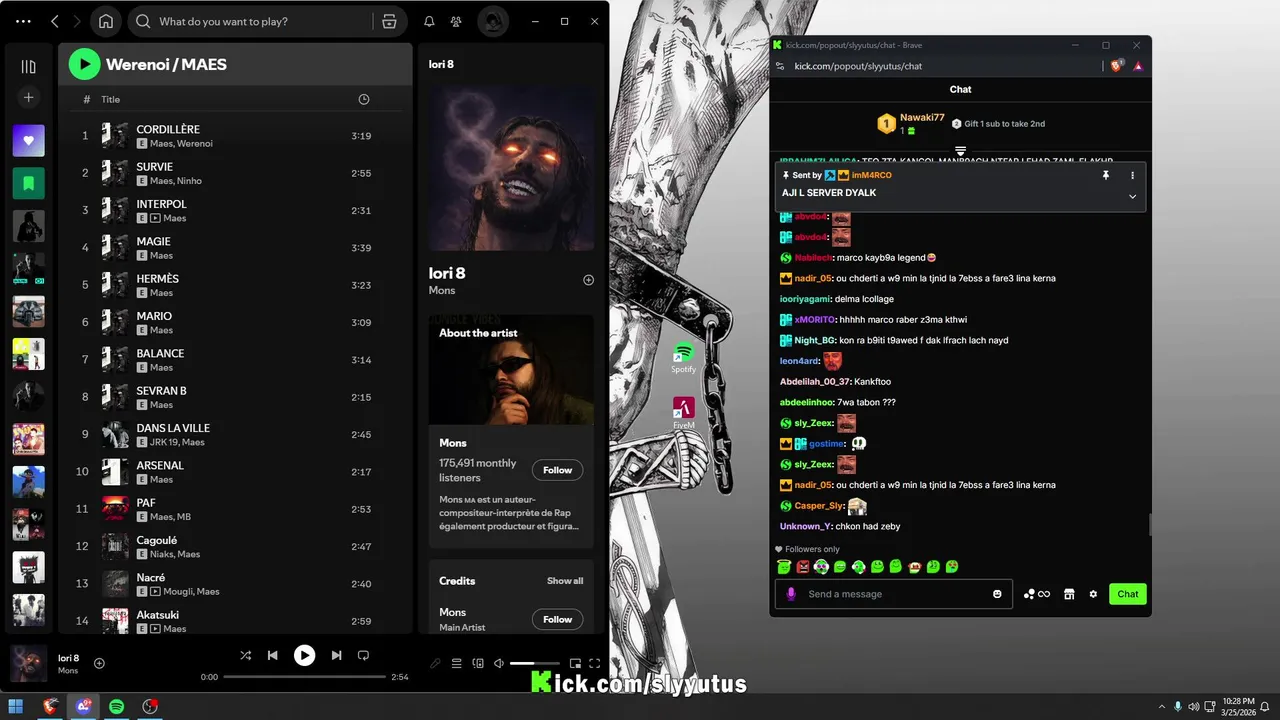Open emote picker smiley icon

point(997,594)
